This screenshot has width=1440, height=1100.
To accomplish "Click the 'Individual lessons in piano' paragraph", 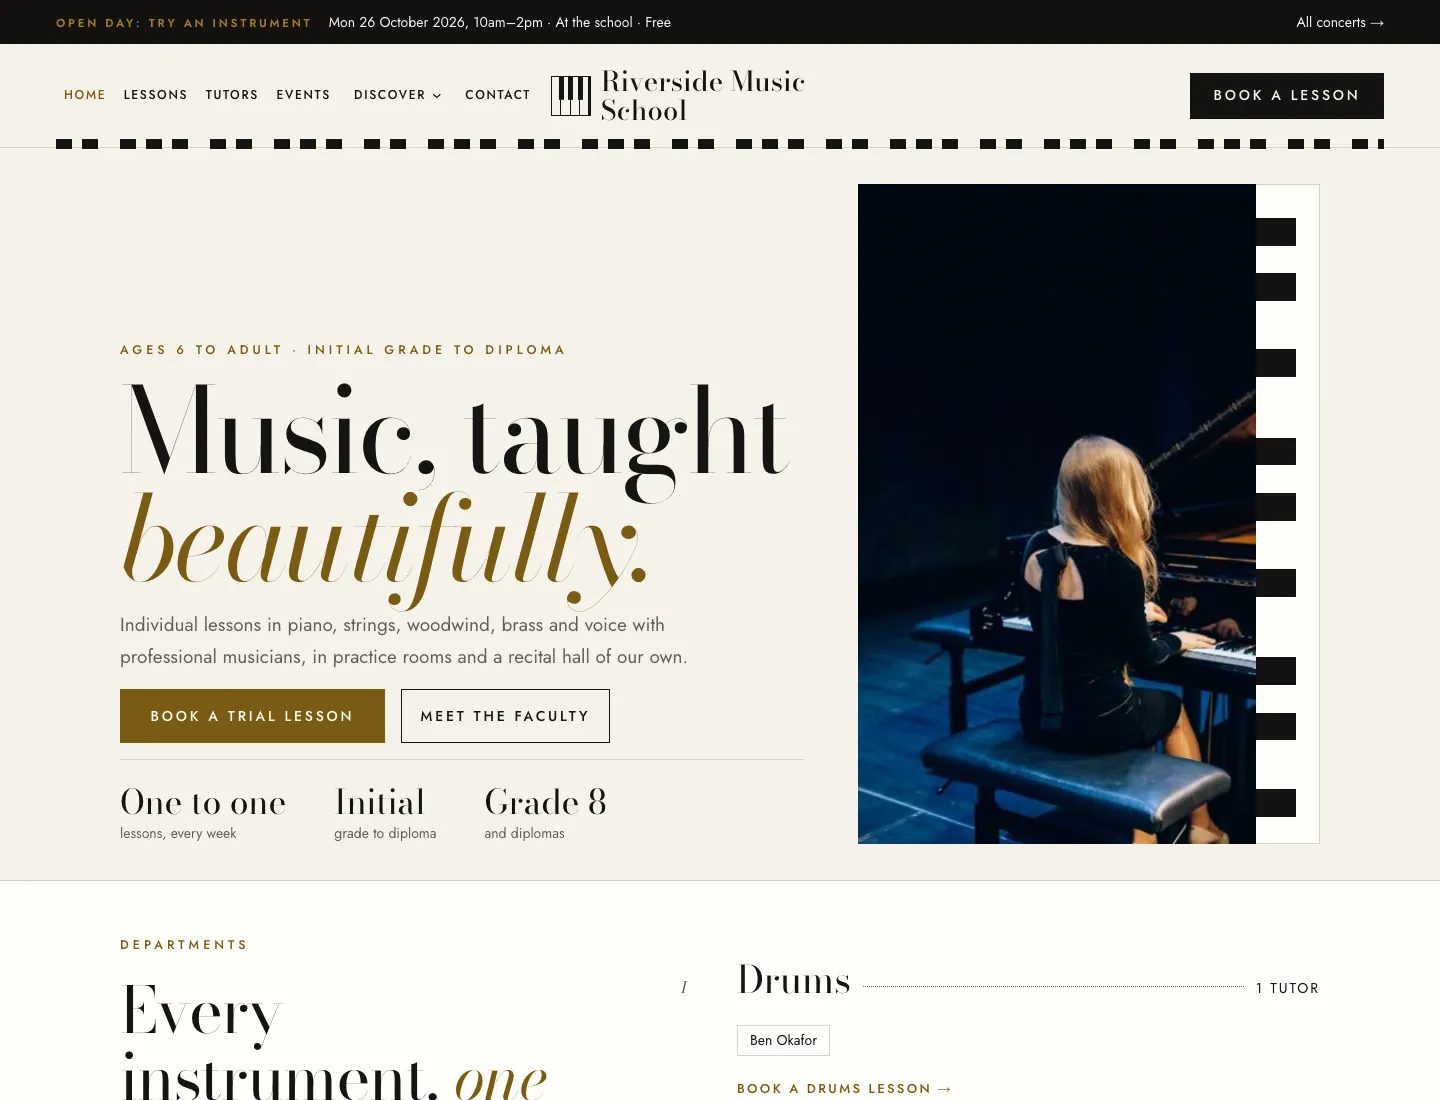I will click(x=404, y=641).
